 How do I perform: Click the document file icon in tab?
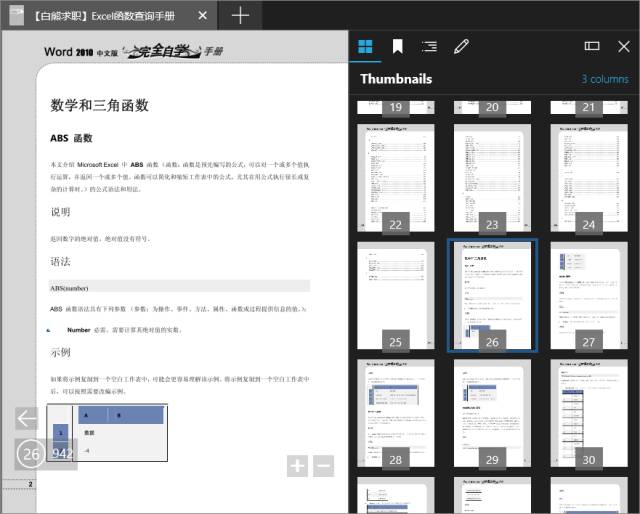[16, 16]
